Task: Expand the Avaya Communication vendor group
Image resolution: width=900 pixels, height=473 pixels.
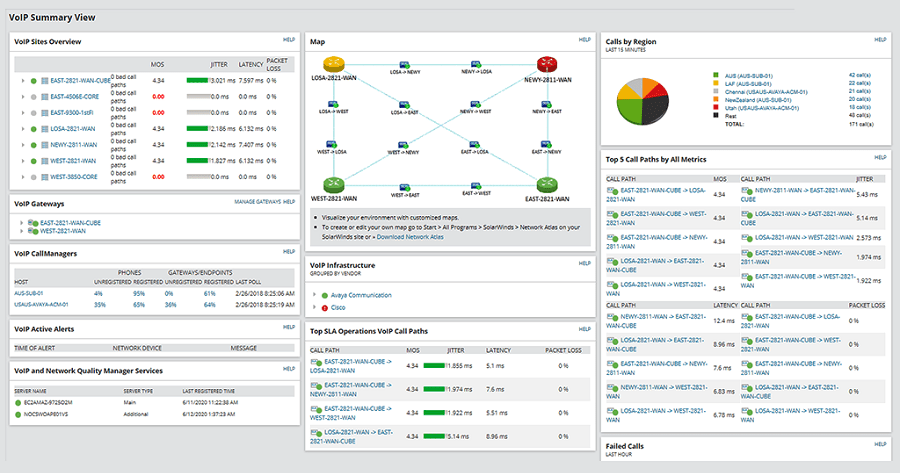Action: 315,295
